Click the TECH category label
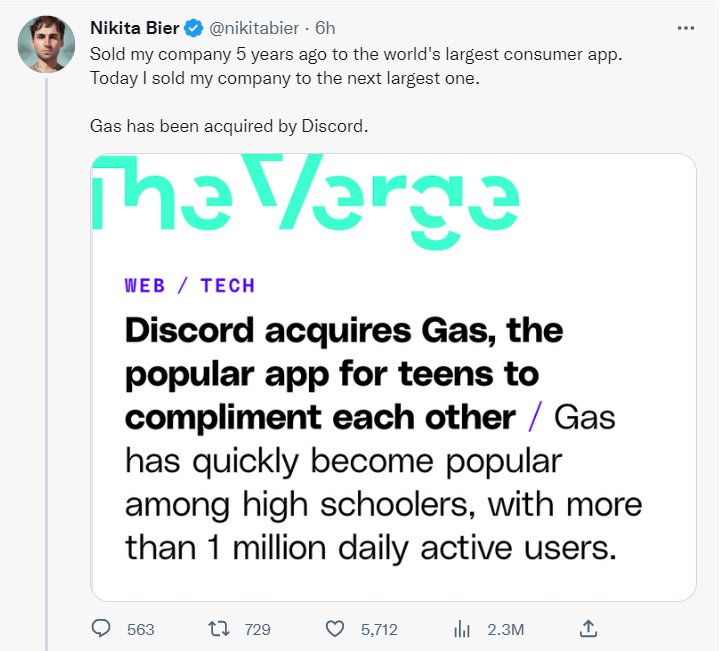This screenshot has height=651, width=726. pos(228,285)
